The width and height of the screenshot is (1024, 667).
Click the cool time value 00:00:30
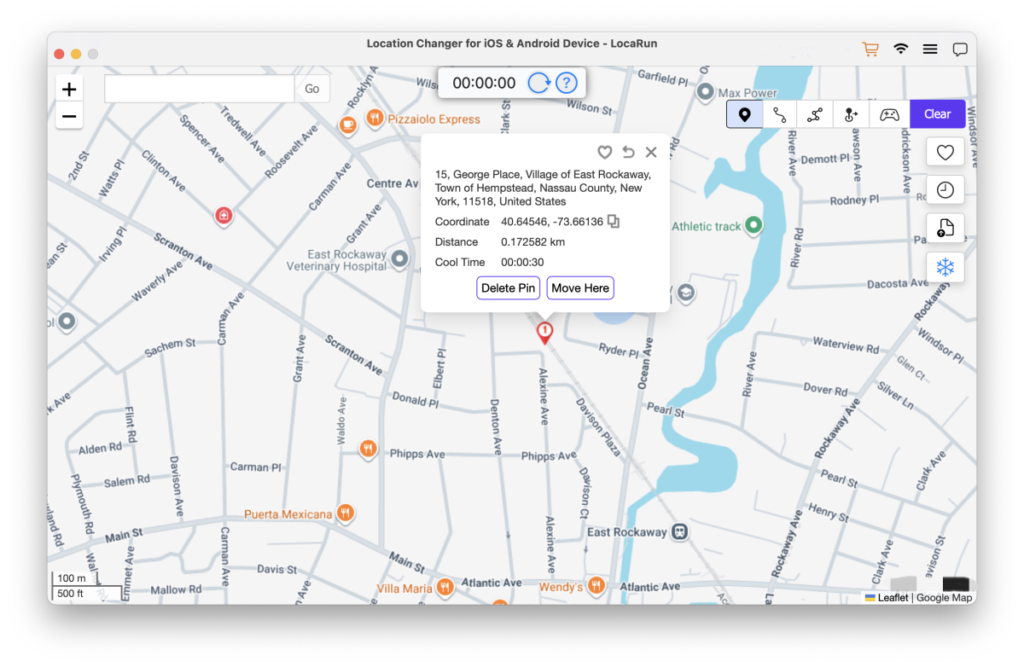(x=522, y=262)
